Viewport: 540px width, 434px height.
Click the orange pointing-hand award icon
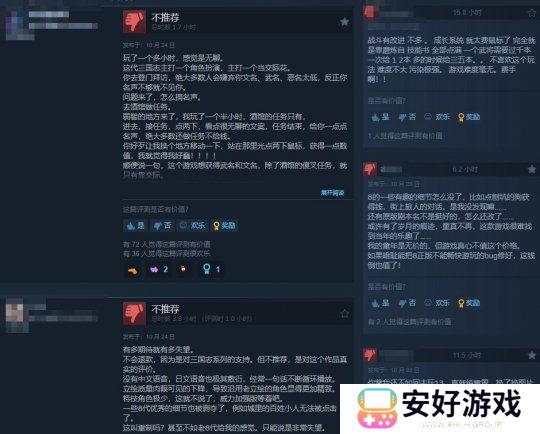(133, 271)
